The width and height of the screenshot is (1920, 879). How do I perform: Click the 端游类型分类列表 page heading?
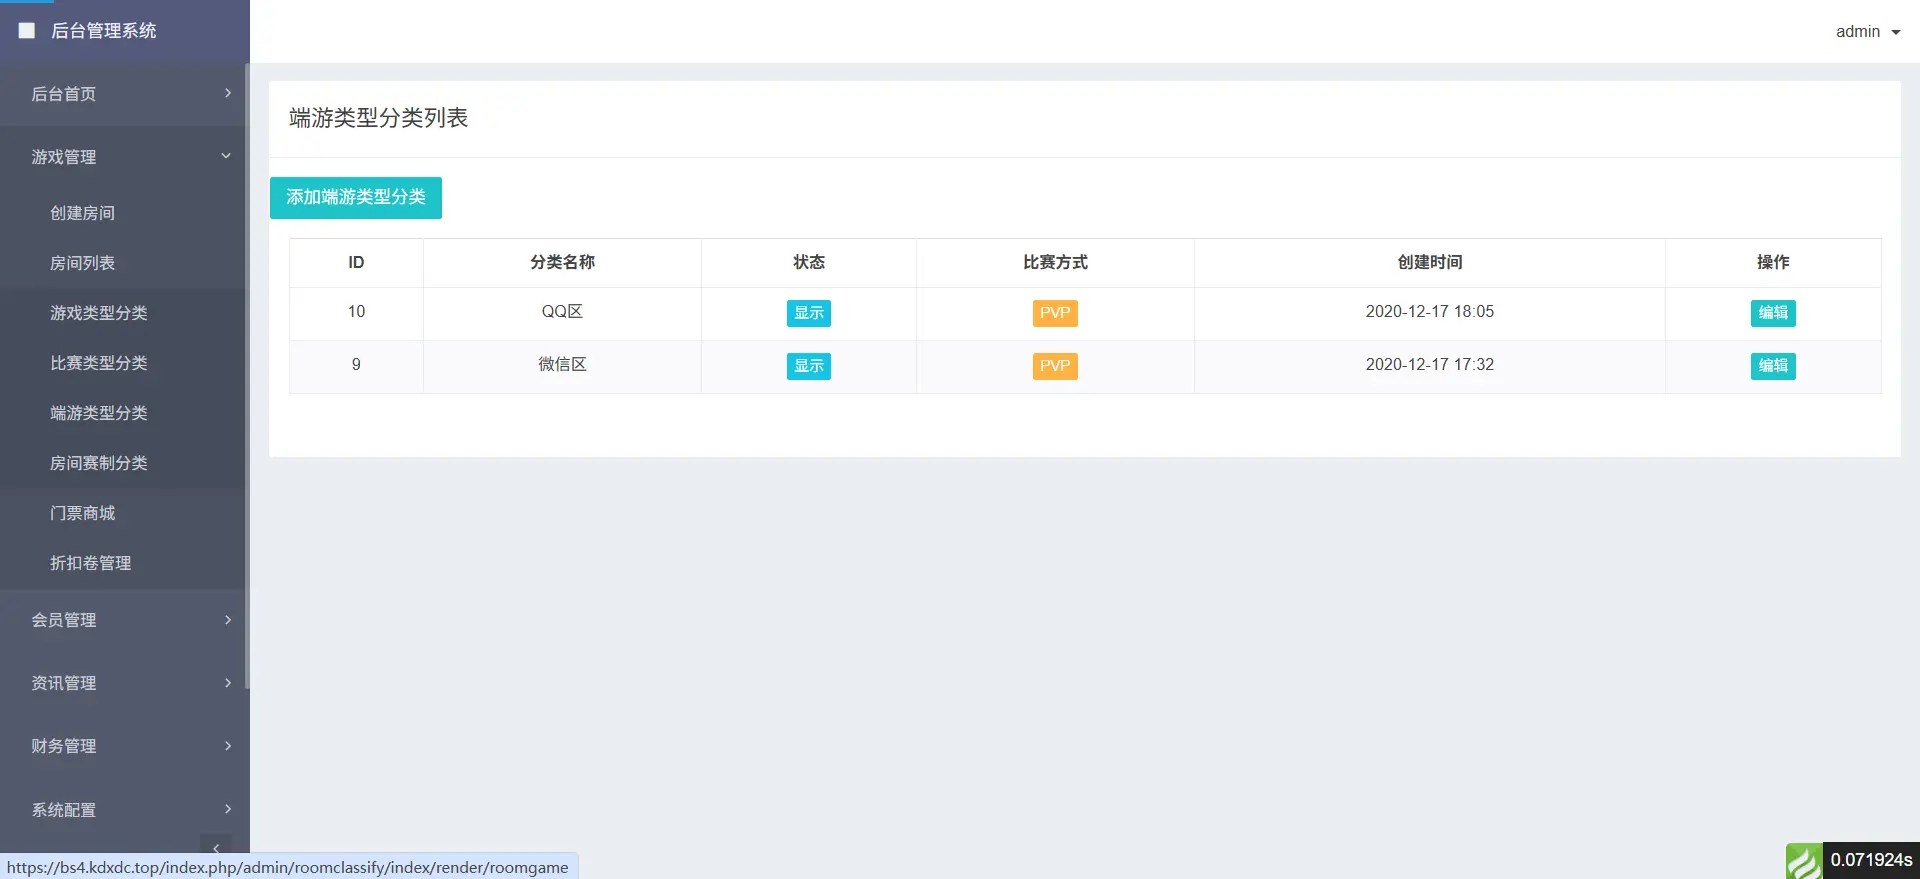(x=378, y=118)
